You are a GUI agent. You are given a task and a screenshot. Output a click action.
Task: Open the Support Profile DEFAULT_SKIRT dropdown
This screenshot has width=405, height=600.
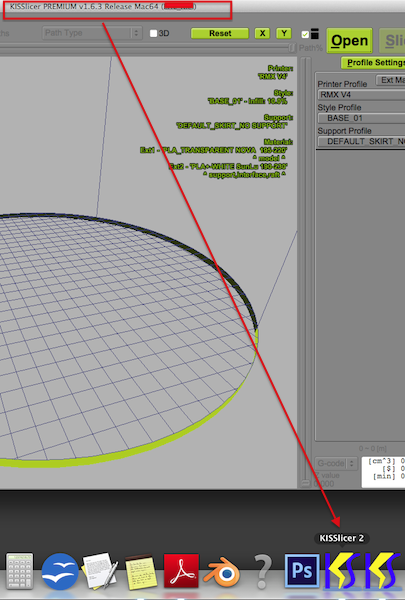[x=361, y=141]
